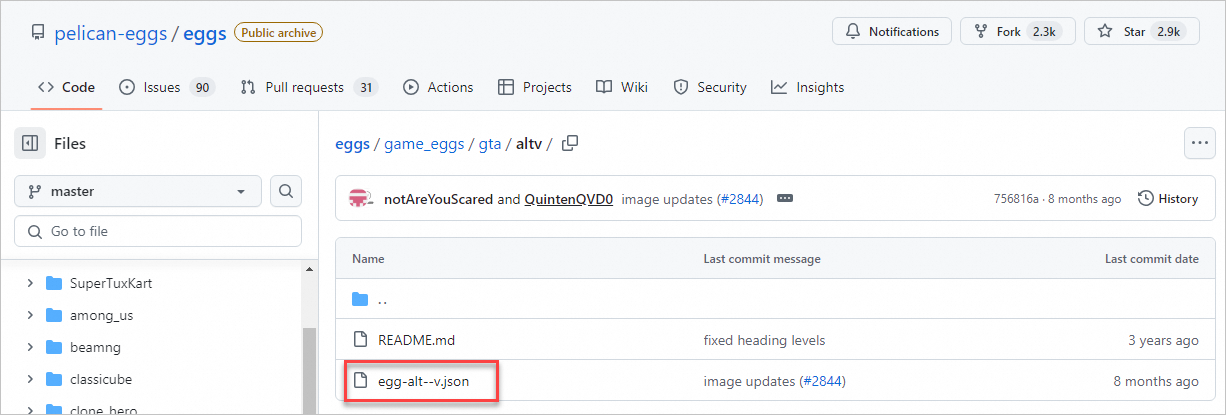Expand commit details ellipsis button
Screen dimensions: 1226x415
pyautogui.click(x=785, y=199)
